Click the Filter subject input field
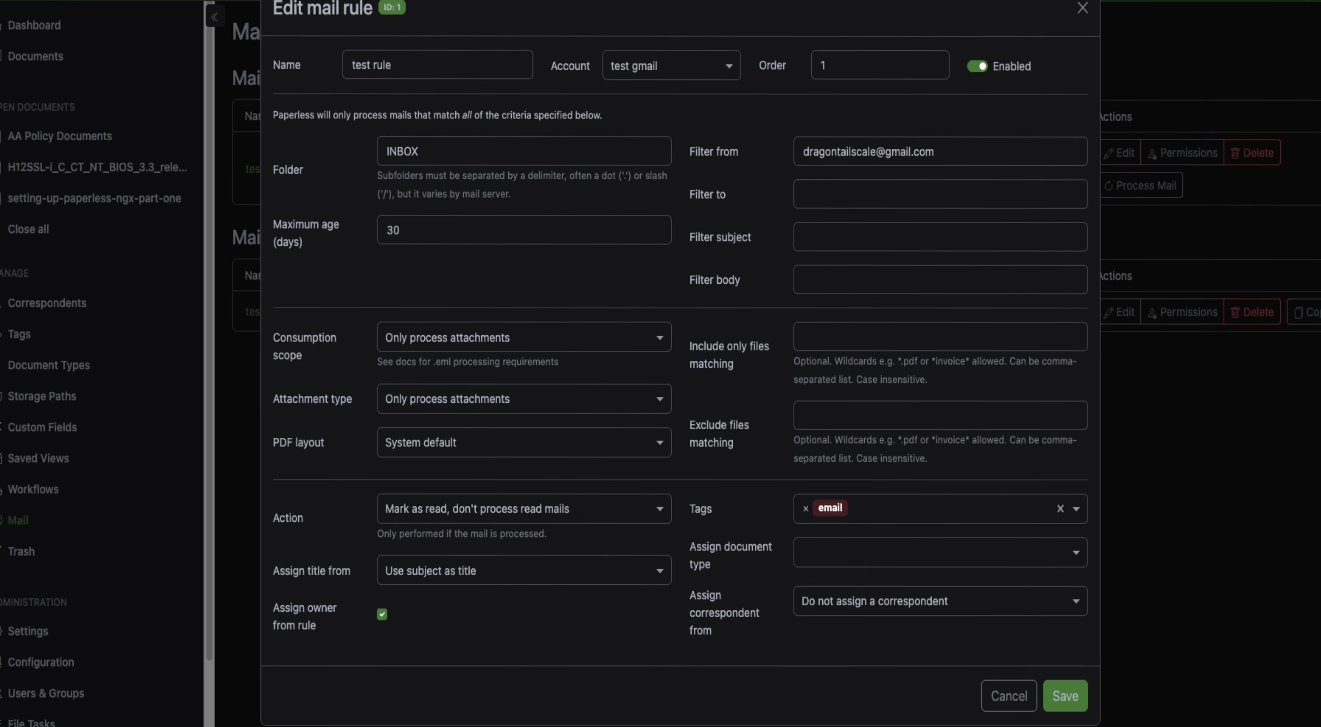Viewport: 1321px width, 727px height. pyautogui.click(x=939, y=237)
